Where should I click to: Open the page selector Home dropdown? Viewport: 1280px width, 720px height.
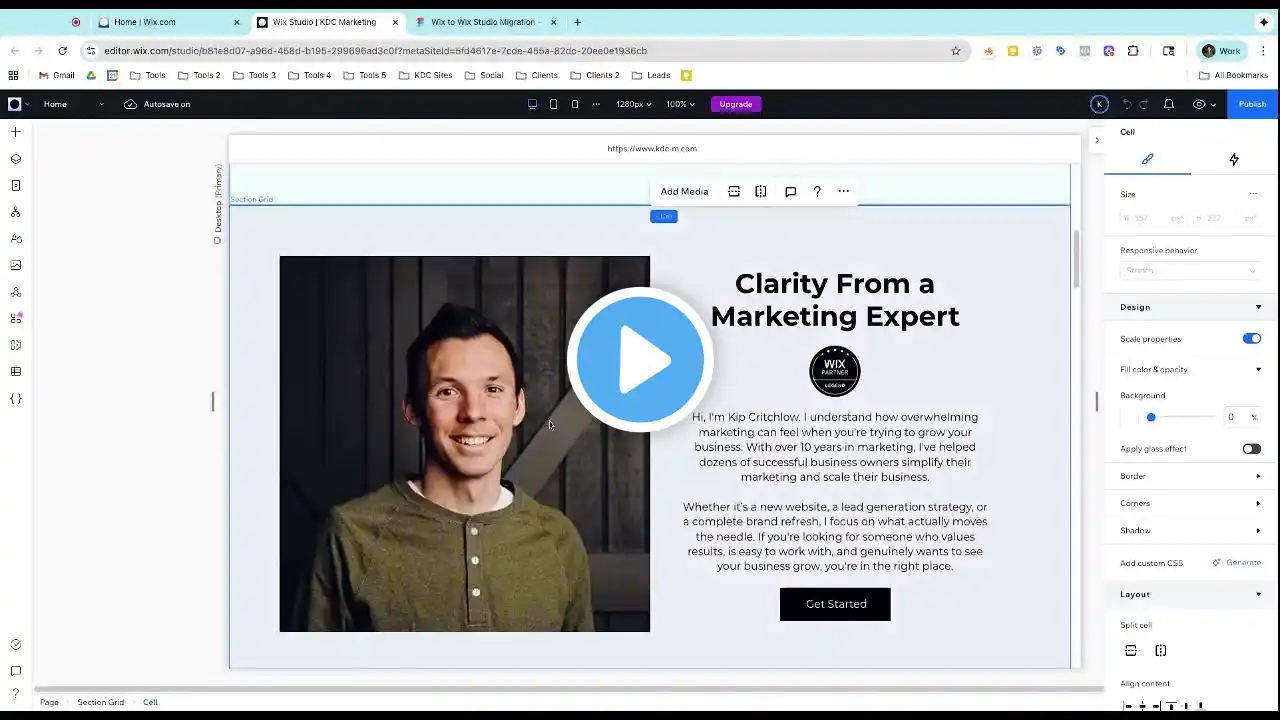tap(73, 104)
